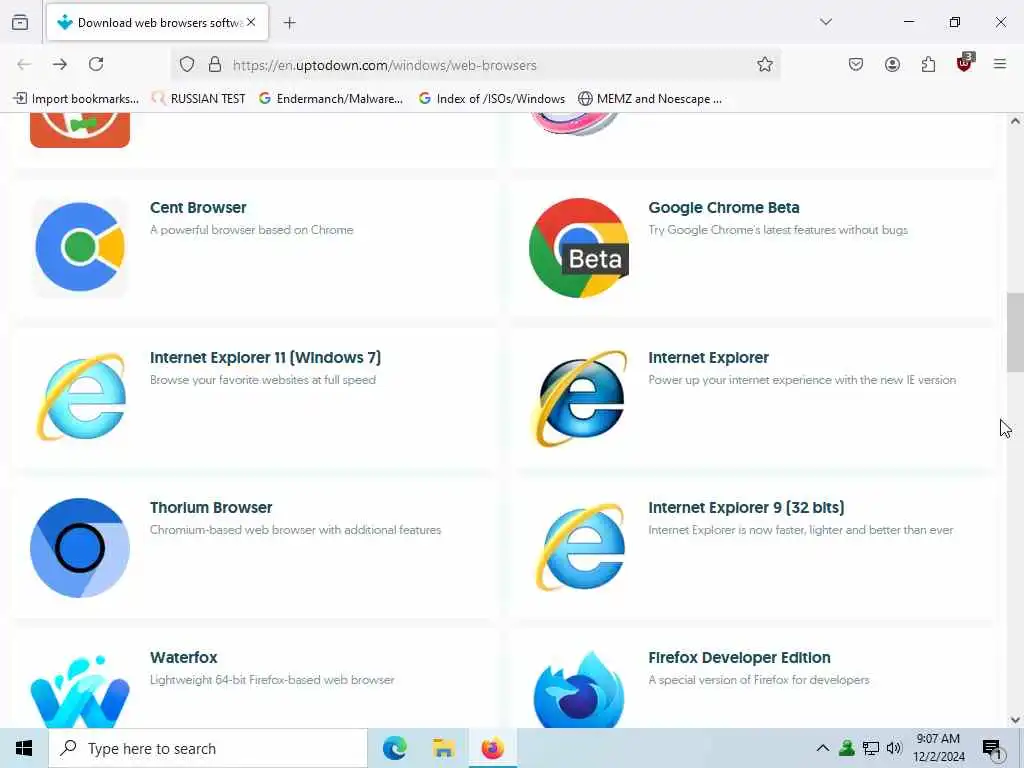Go back with the browser back arrow
This screenshot has height=768, width=1024.
(x=24, y=64)
